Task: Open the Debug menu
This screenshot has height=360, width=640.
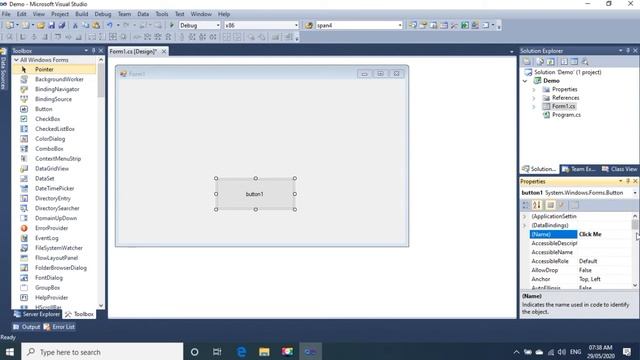Action: (x=103, y=14)
